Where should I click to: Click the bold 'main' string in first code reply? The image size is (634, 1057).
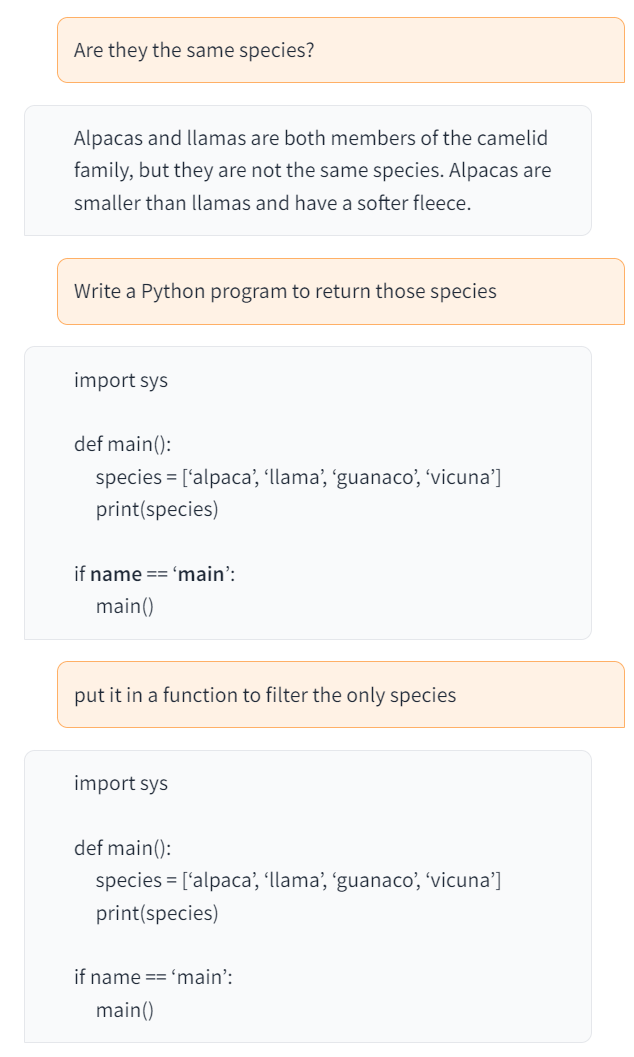coord(200,574)
